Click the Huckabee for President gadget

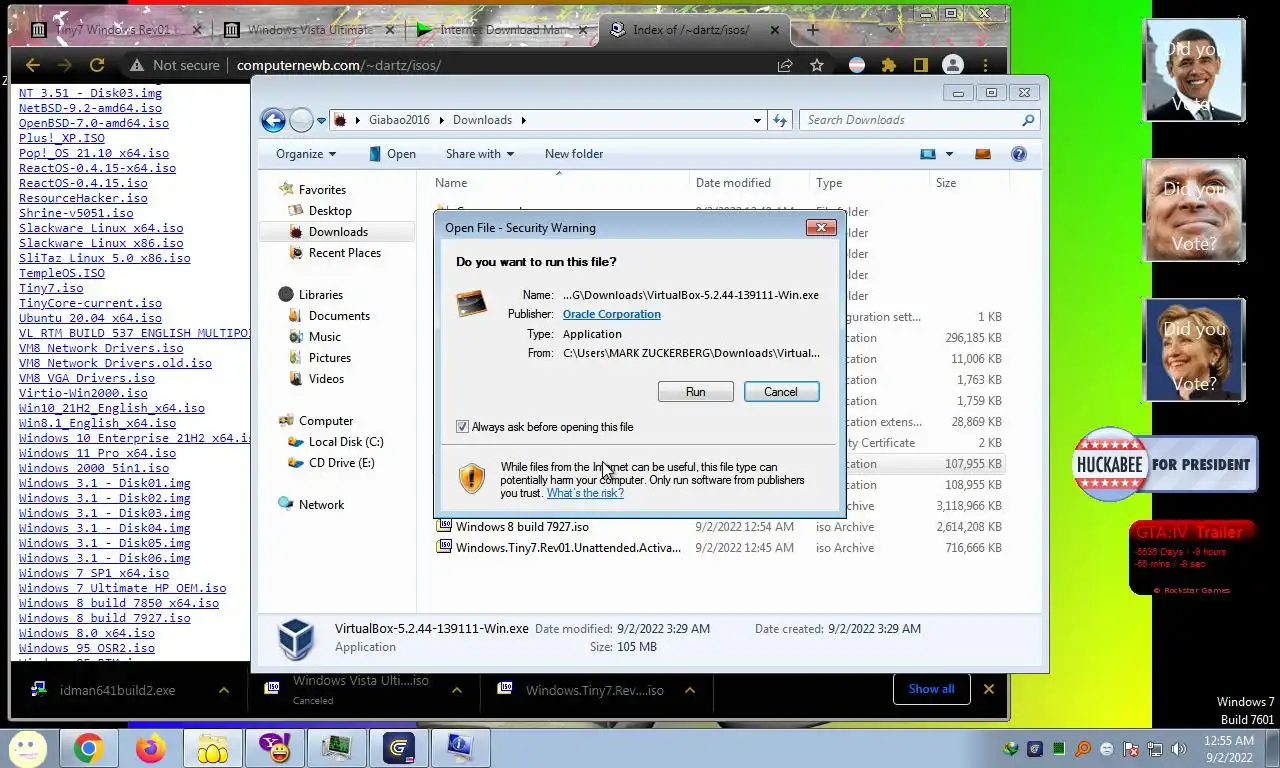pyautogui.click(x=1165, y=464)
